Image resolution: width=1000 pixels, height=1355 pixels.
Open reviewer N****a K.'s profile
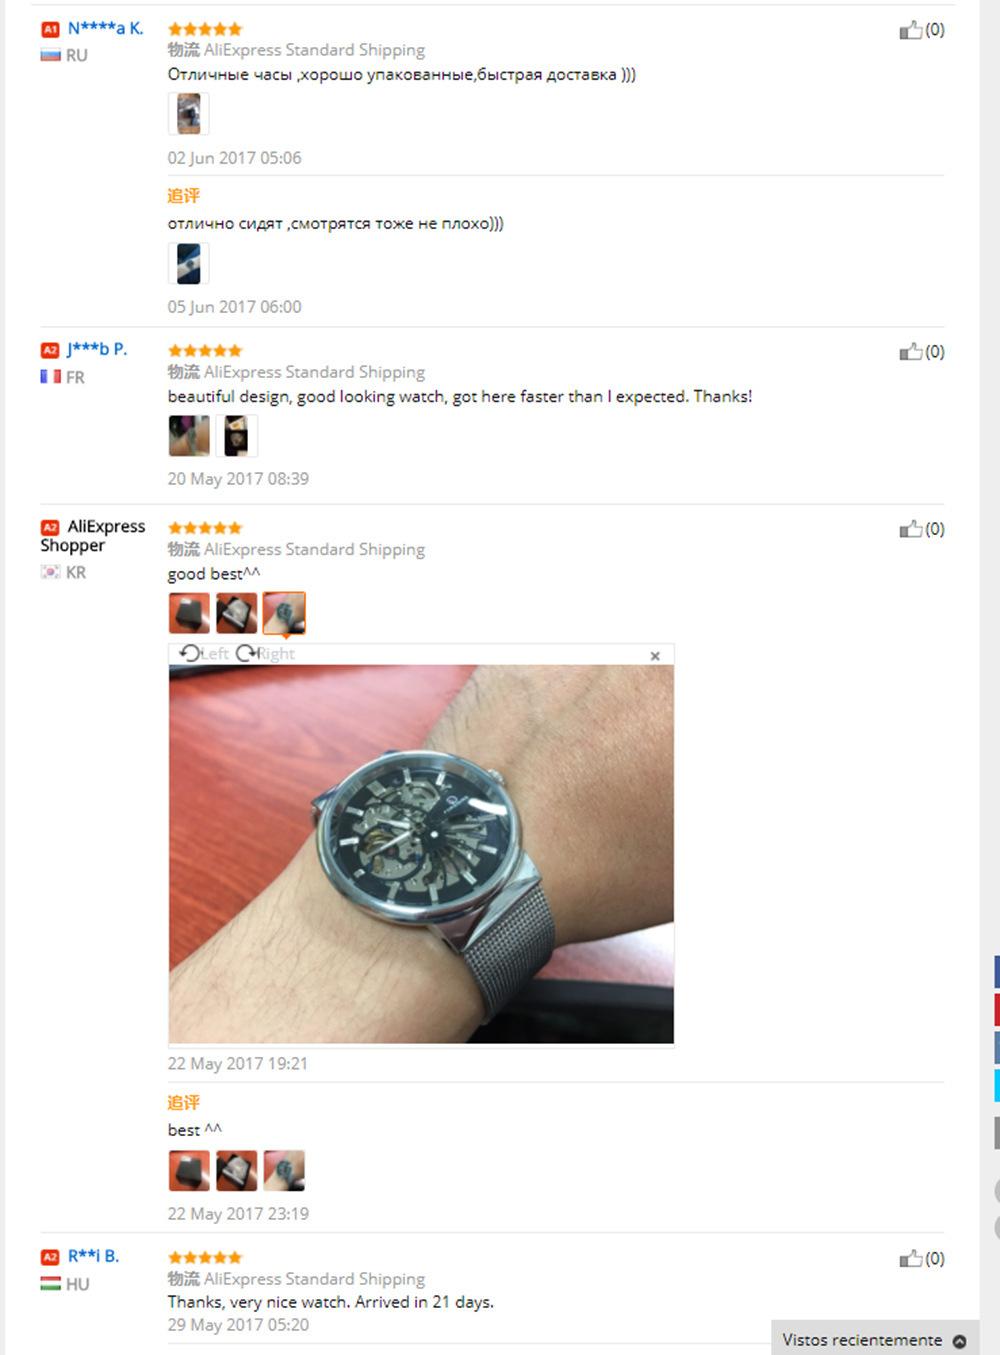click(105, 28)
